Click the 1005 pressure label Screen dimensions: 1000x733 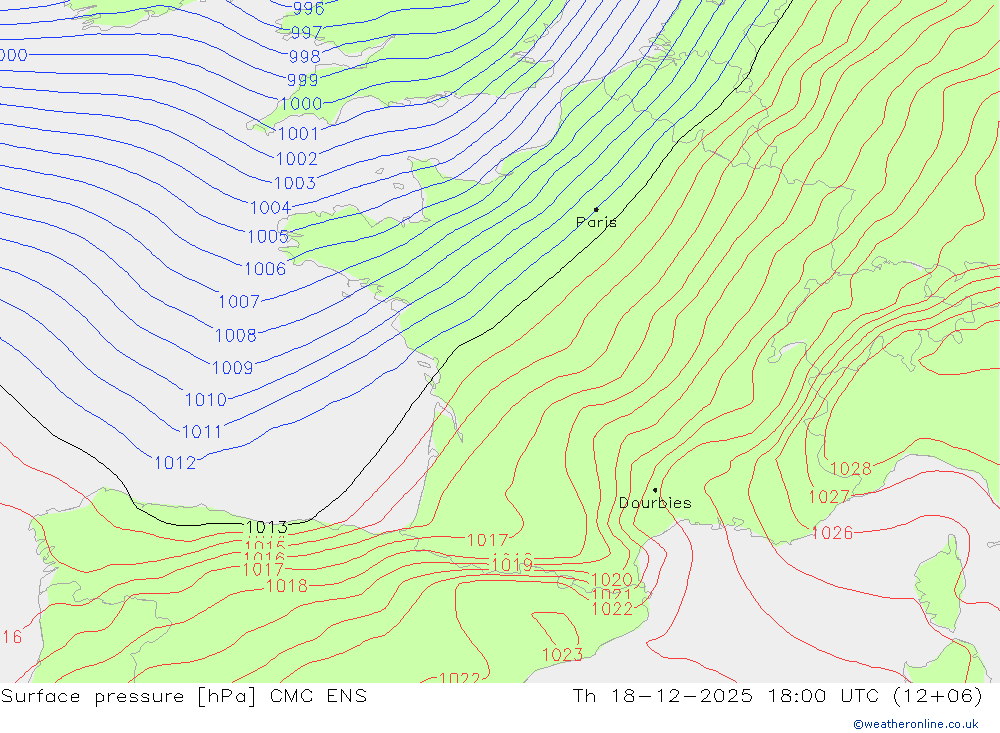[x=268, y=237]
